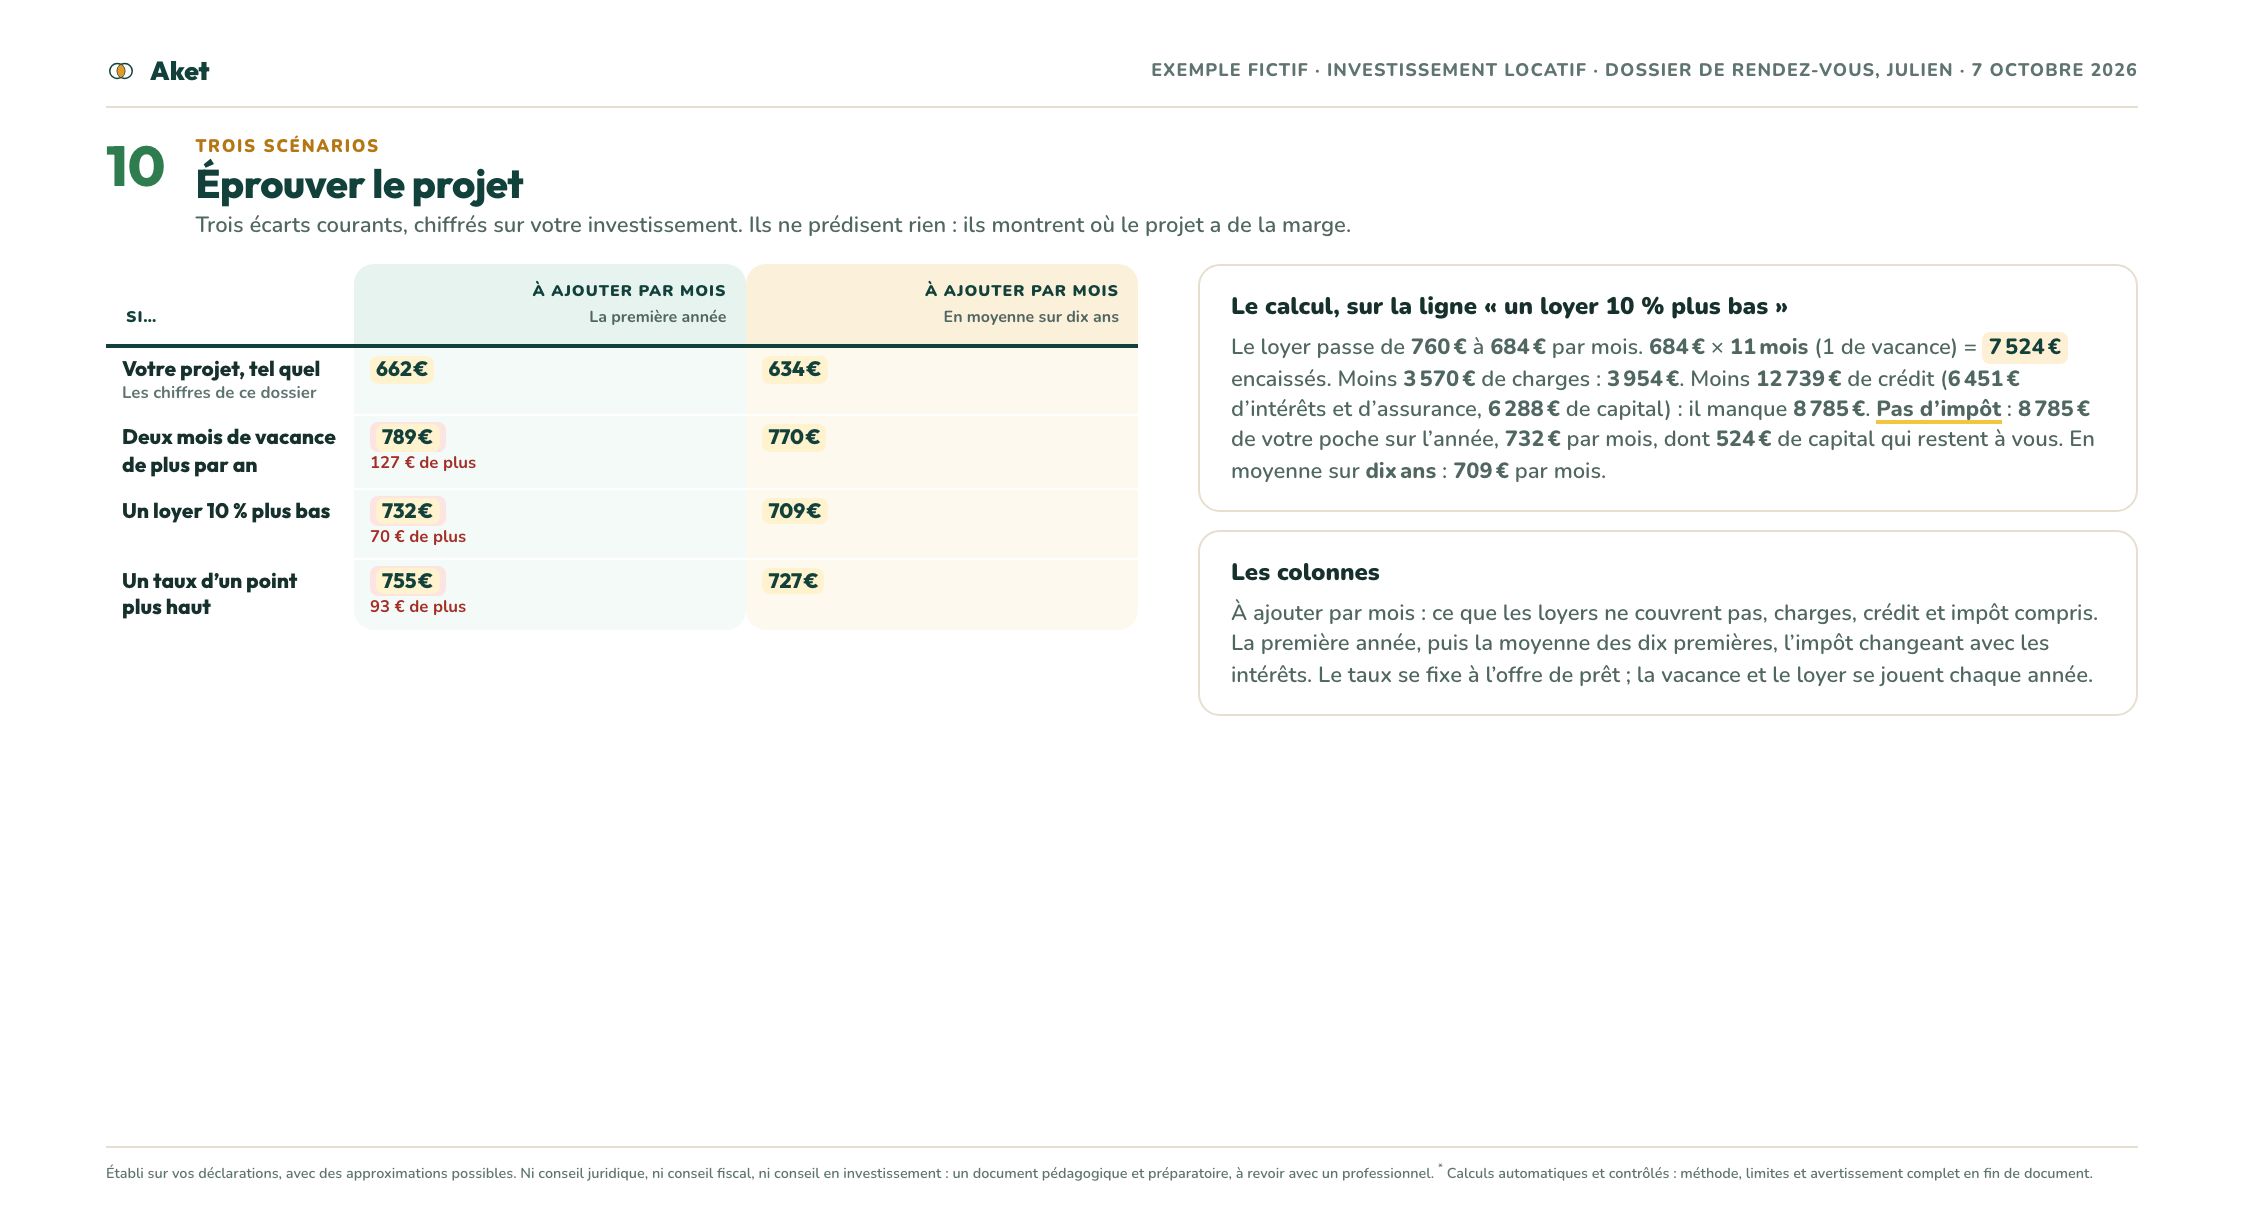Select the row 'Un taux d'un point plus haut'

point(622,594)
